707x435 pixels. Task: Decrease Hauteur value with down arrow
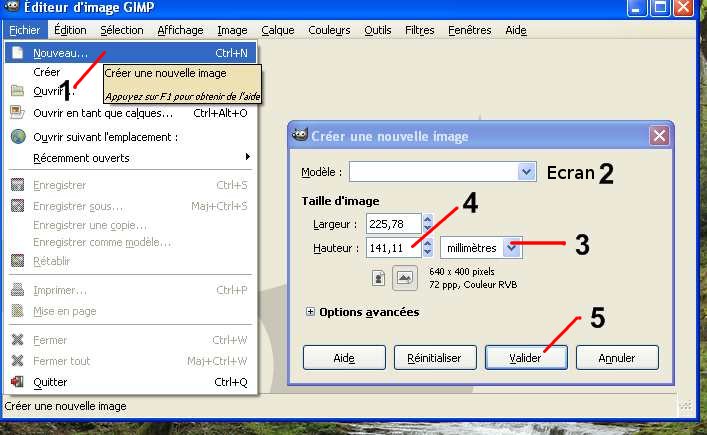(427, 252)
